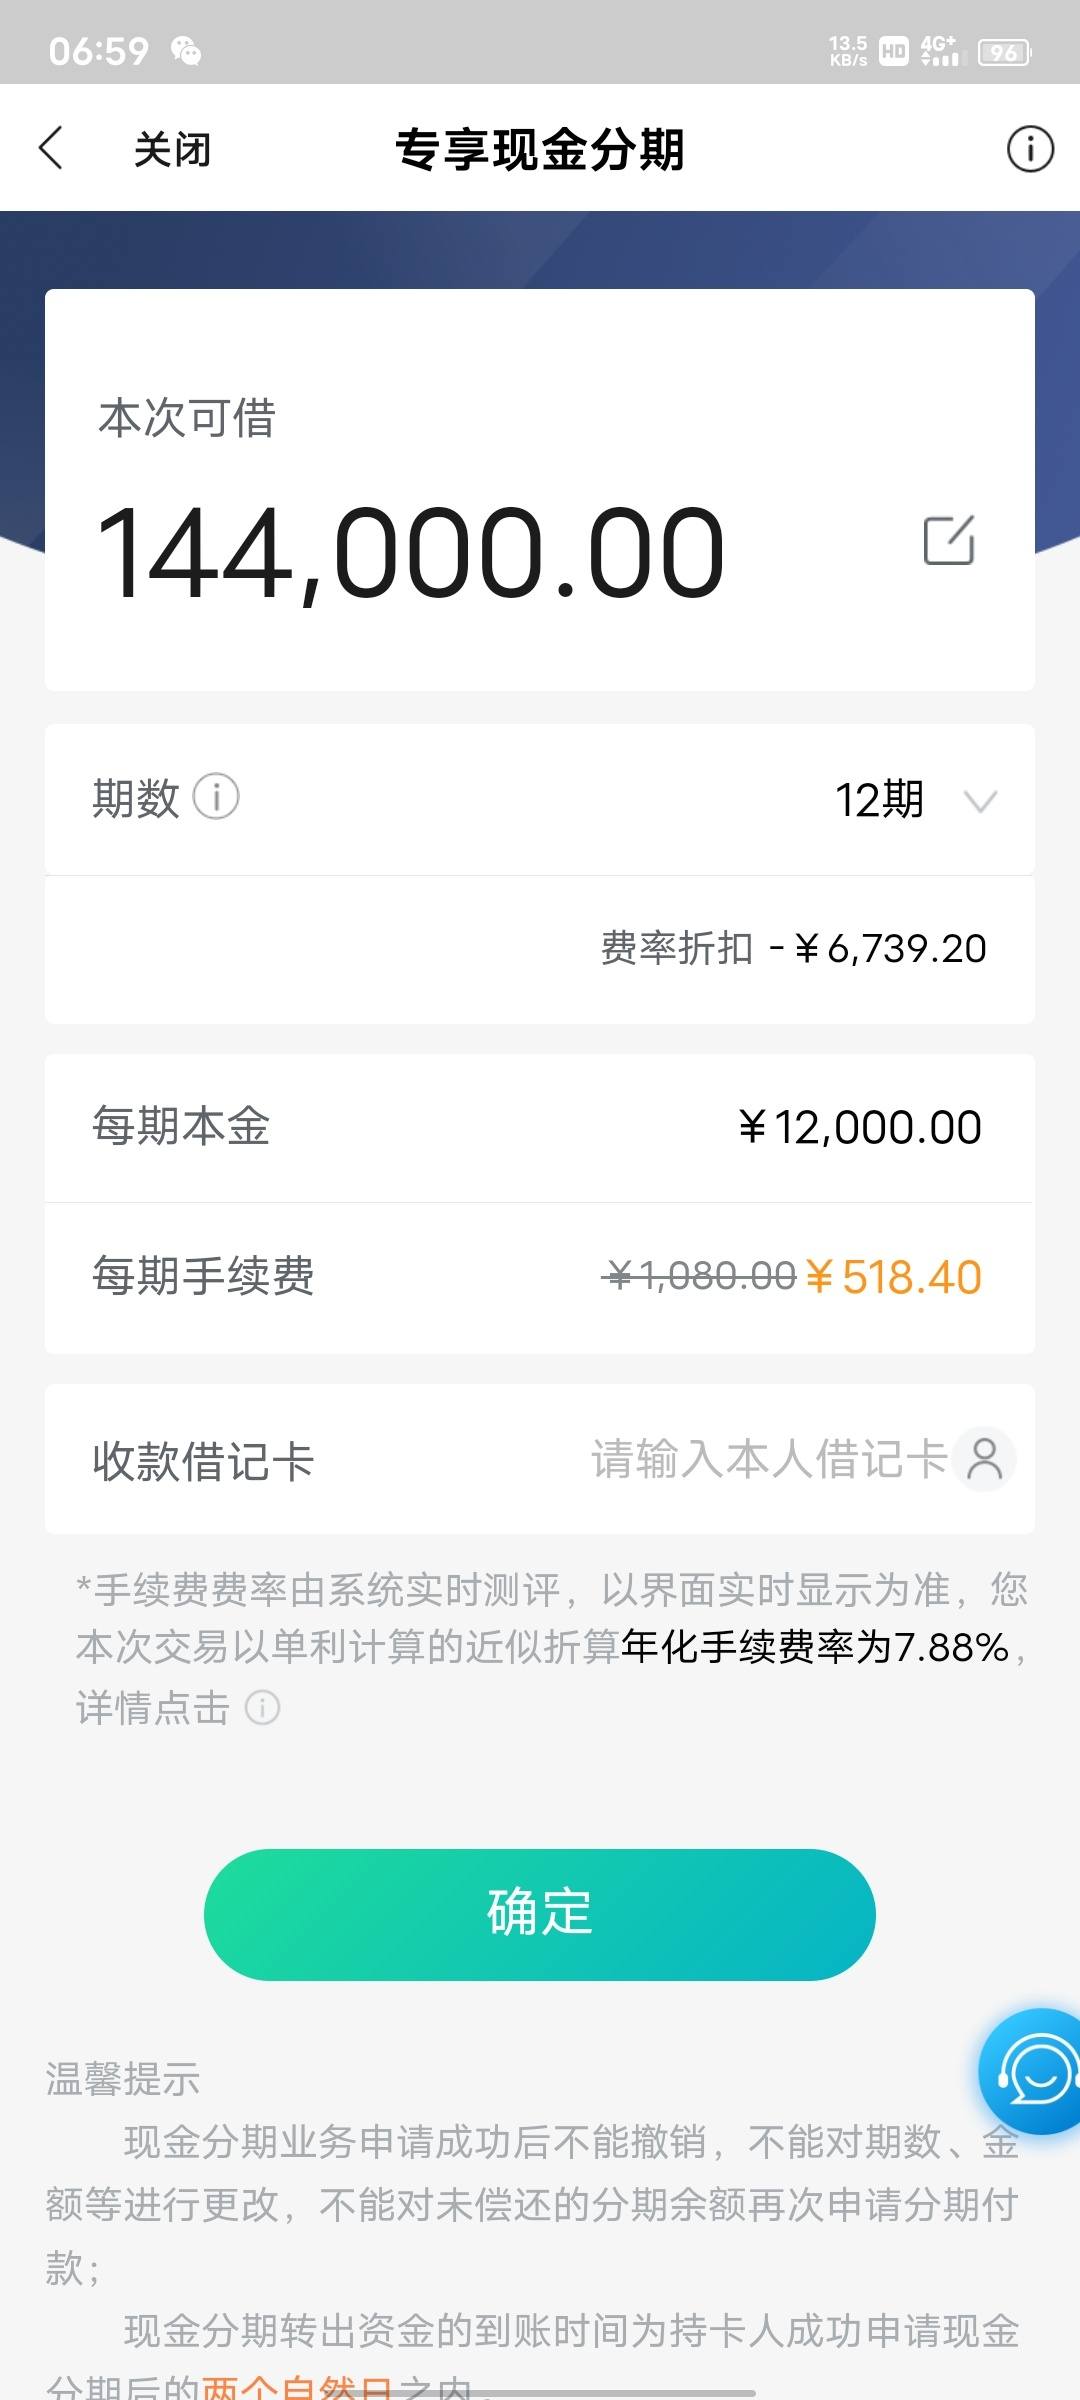Tap the contact person icon in 收款借记卡
Viewport: 1080px width, 2400px height.
(x=985, y=1459)
